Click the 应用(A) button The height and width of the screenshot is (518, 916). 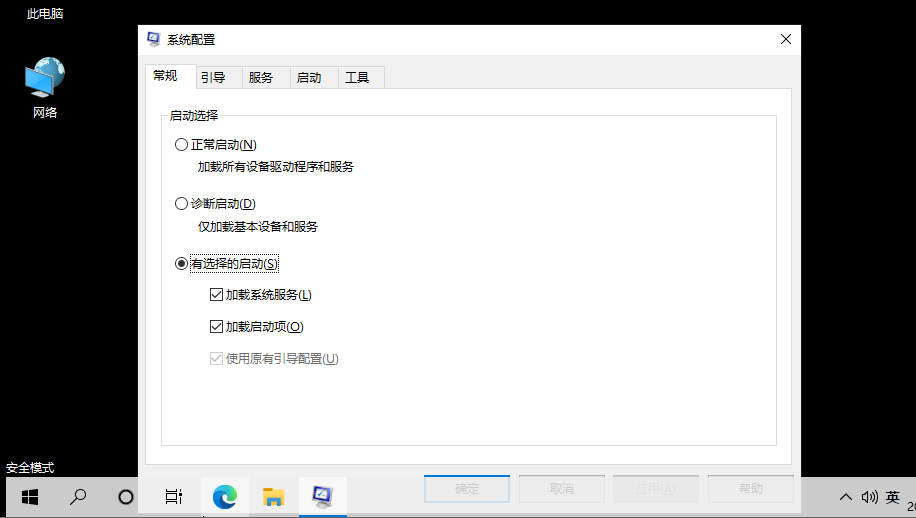(656, 489)
